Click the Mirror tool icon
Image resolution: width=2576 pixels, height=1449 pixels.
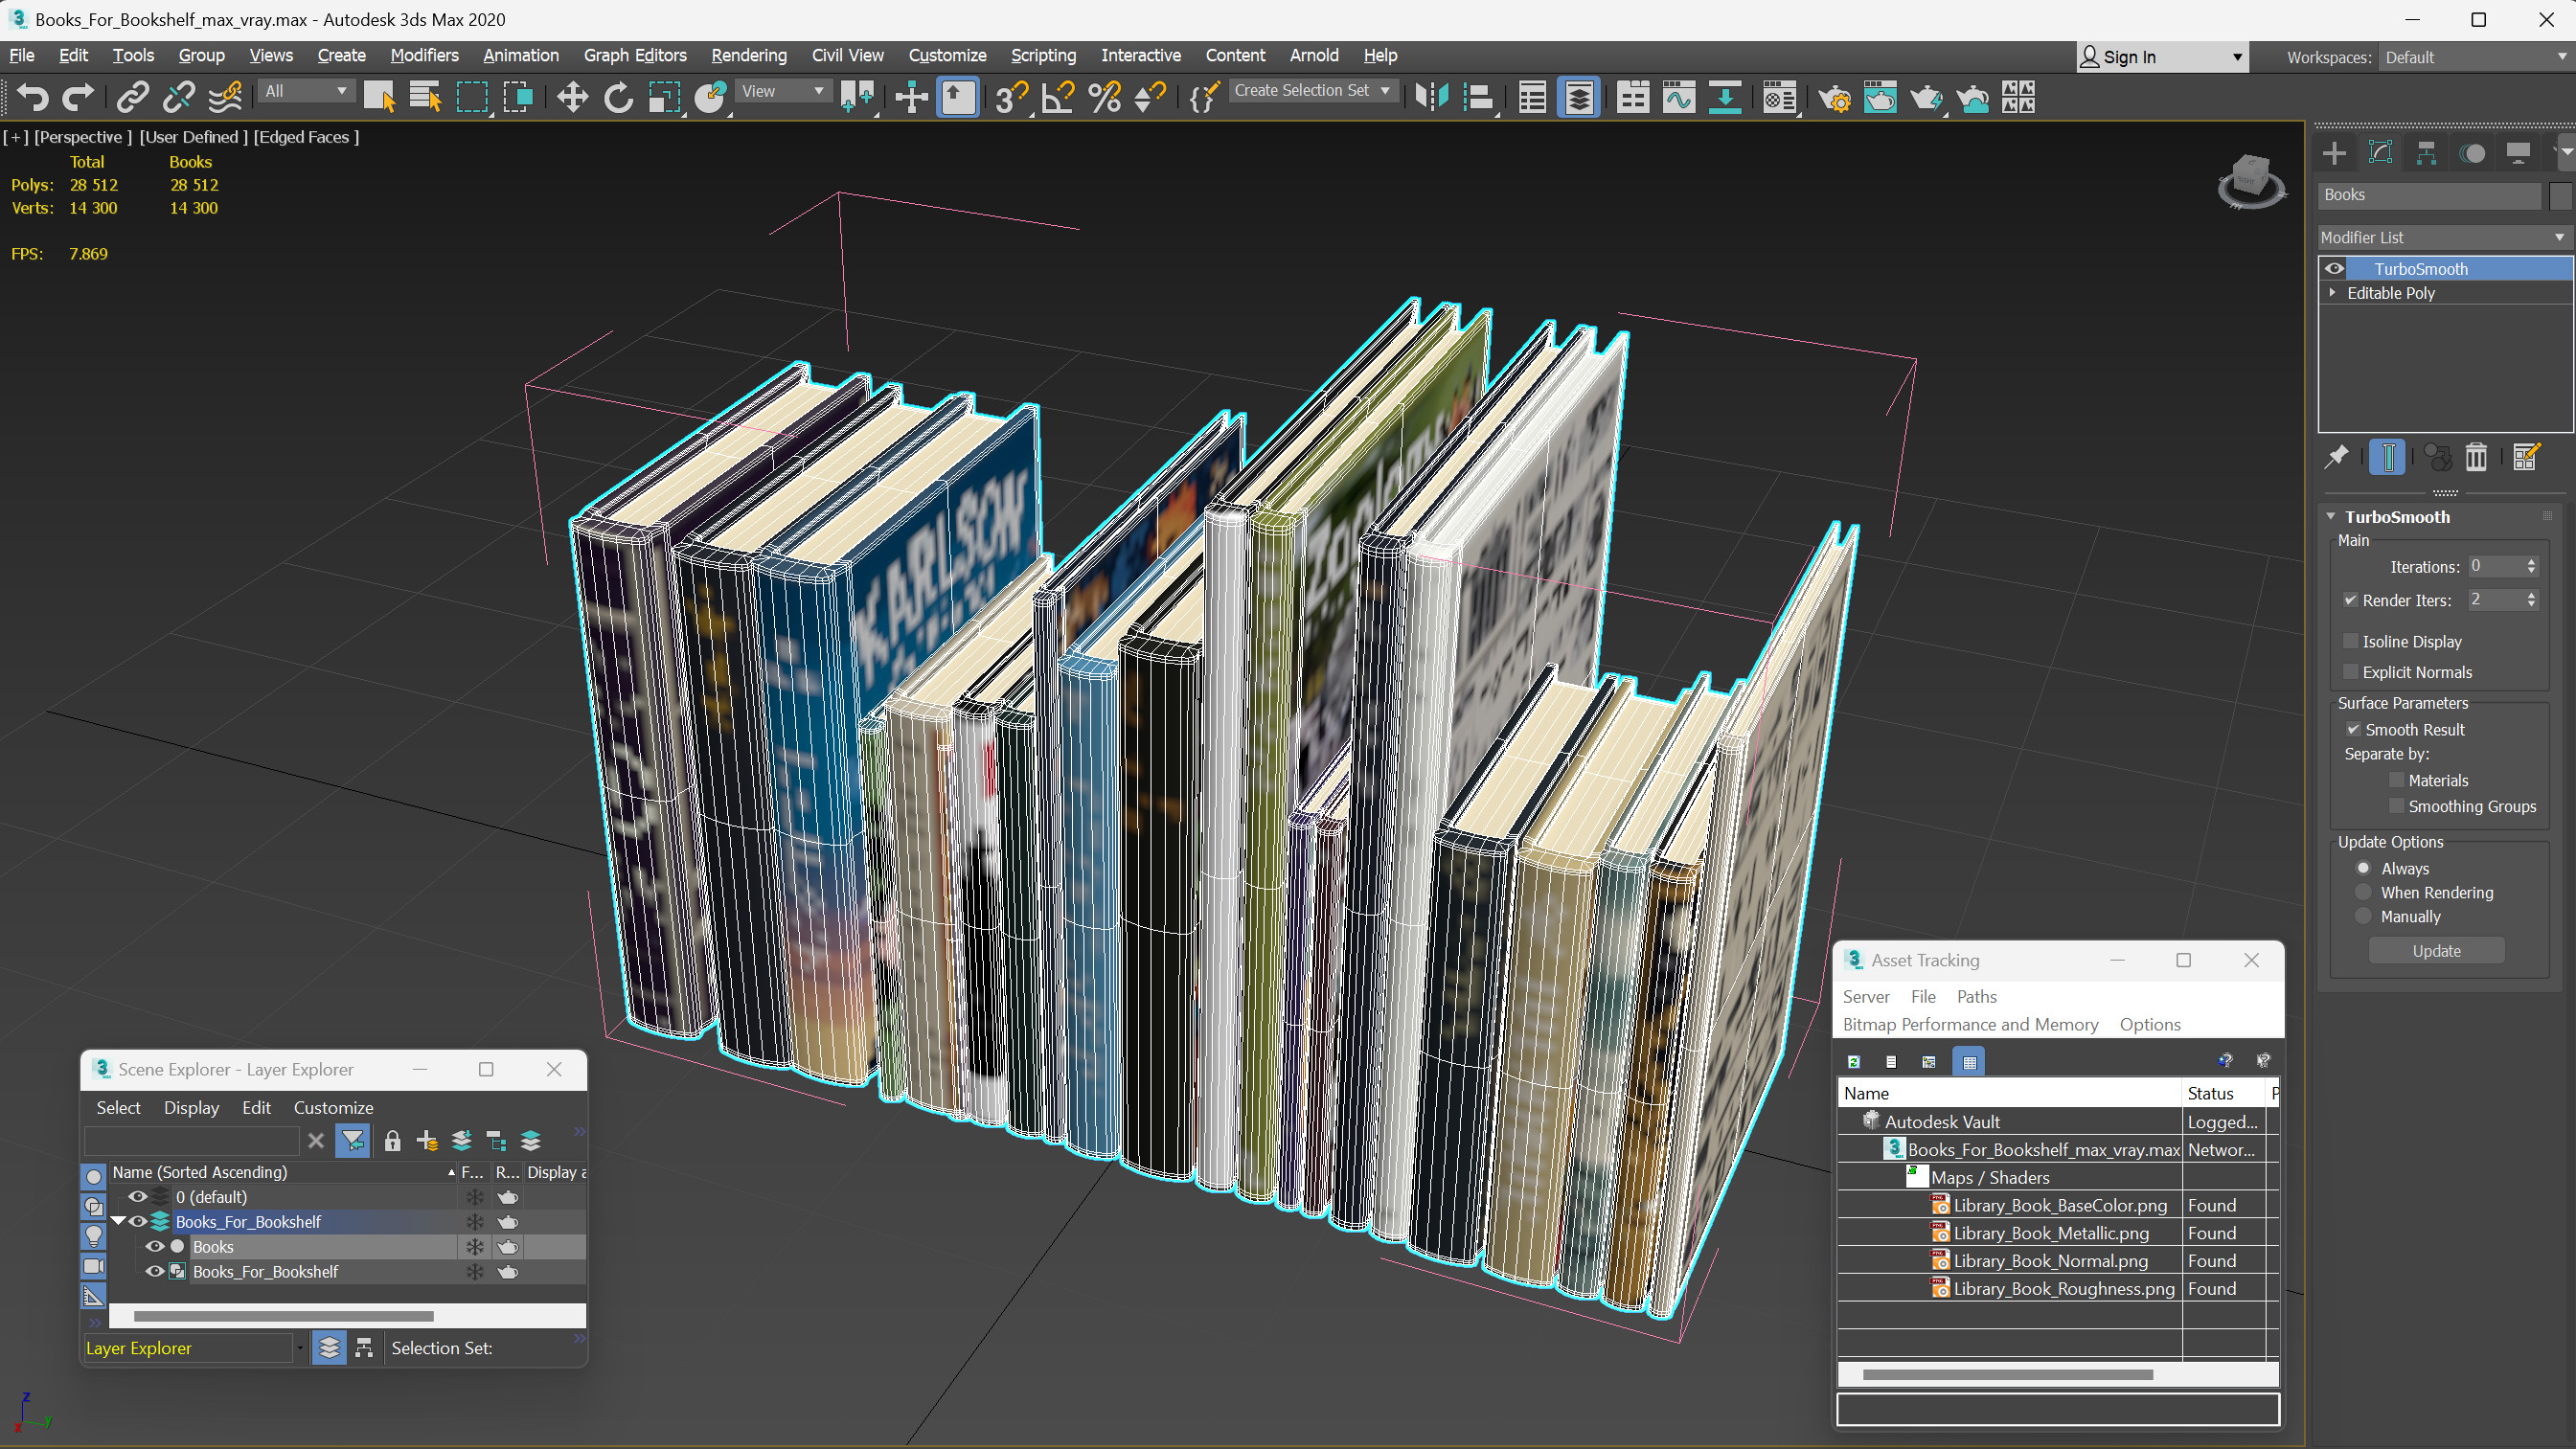click(x=1432, y=97)
